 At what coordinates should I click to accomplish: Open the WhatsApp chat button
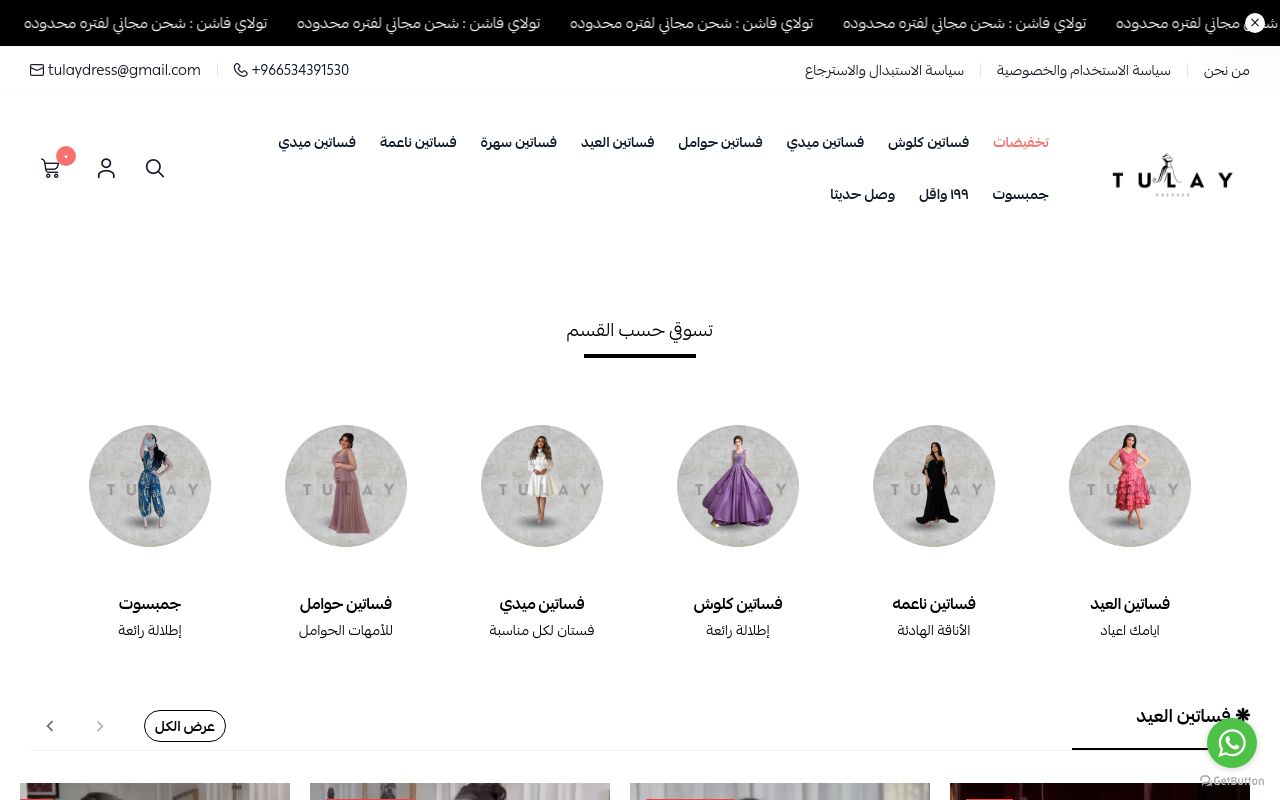(1232, 743)
